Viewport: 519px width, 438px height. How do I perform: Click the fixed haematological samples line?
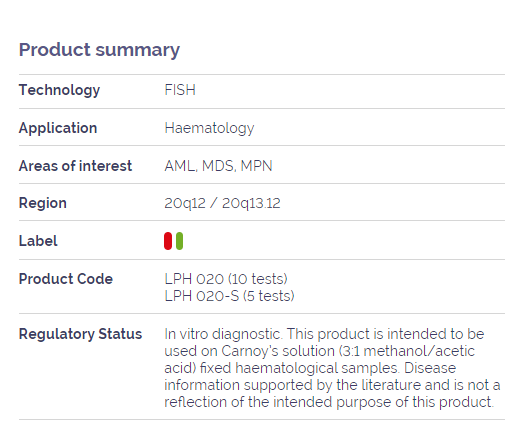[310, 368]
